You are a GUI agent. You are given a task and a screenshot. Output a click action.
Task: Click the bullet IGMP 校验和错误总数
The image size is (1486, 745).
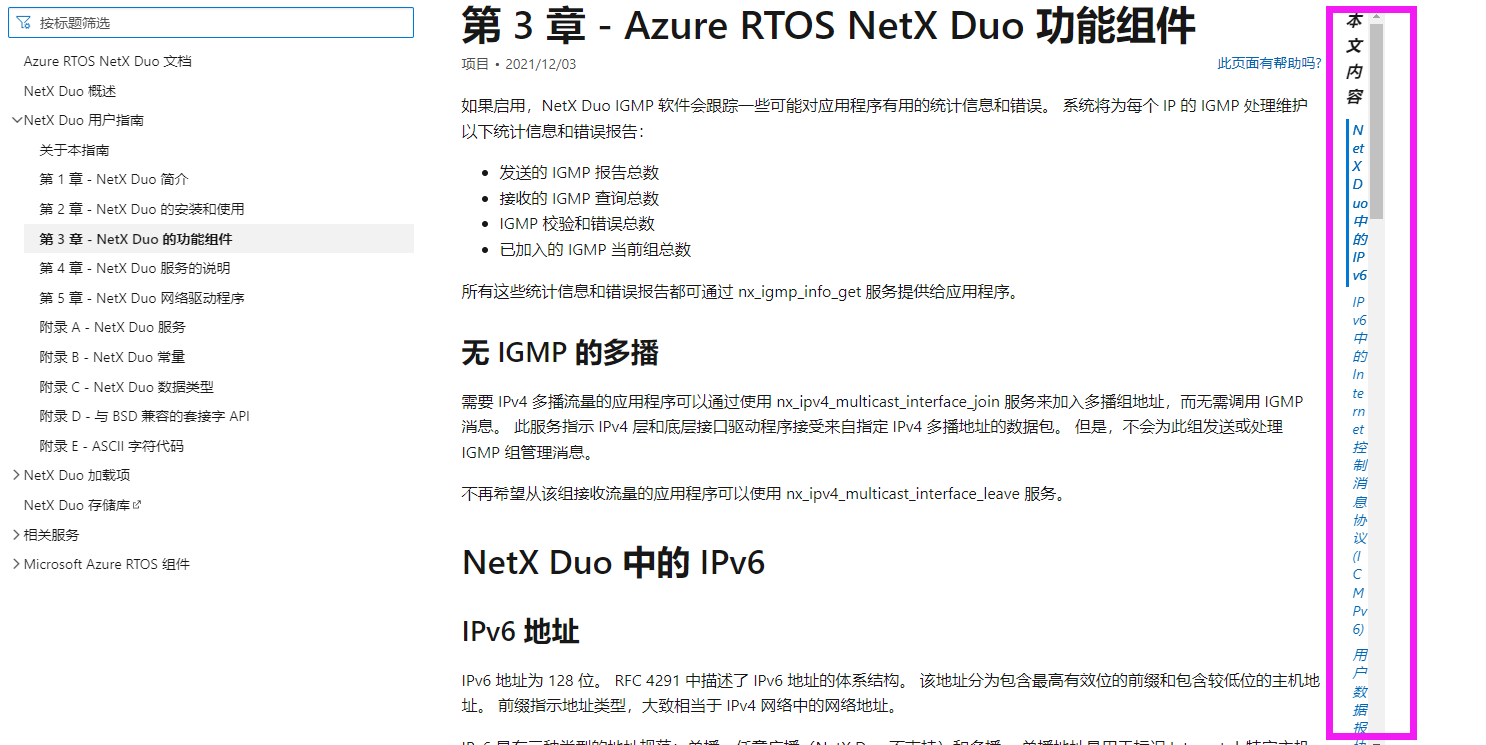577,224
